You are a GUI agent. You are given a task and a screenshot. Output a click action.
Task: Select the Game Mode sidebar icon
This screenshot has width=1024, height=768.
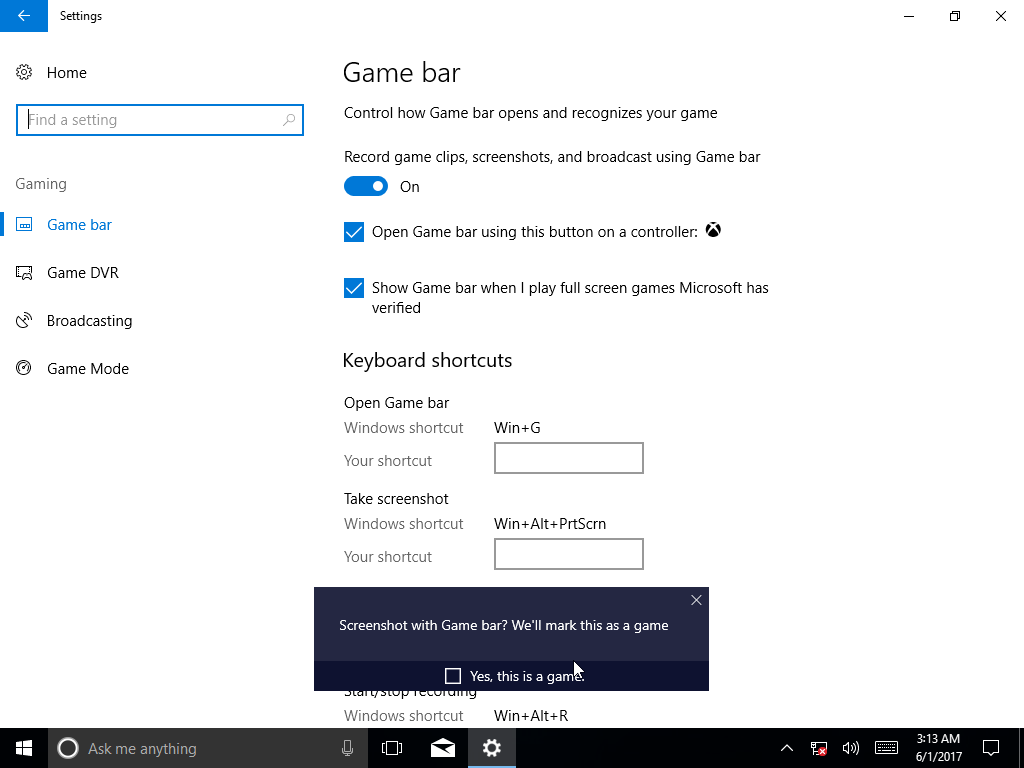[24, 368]
